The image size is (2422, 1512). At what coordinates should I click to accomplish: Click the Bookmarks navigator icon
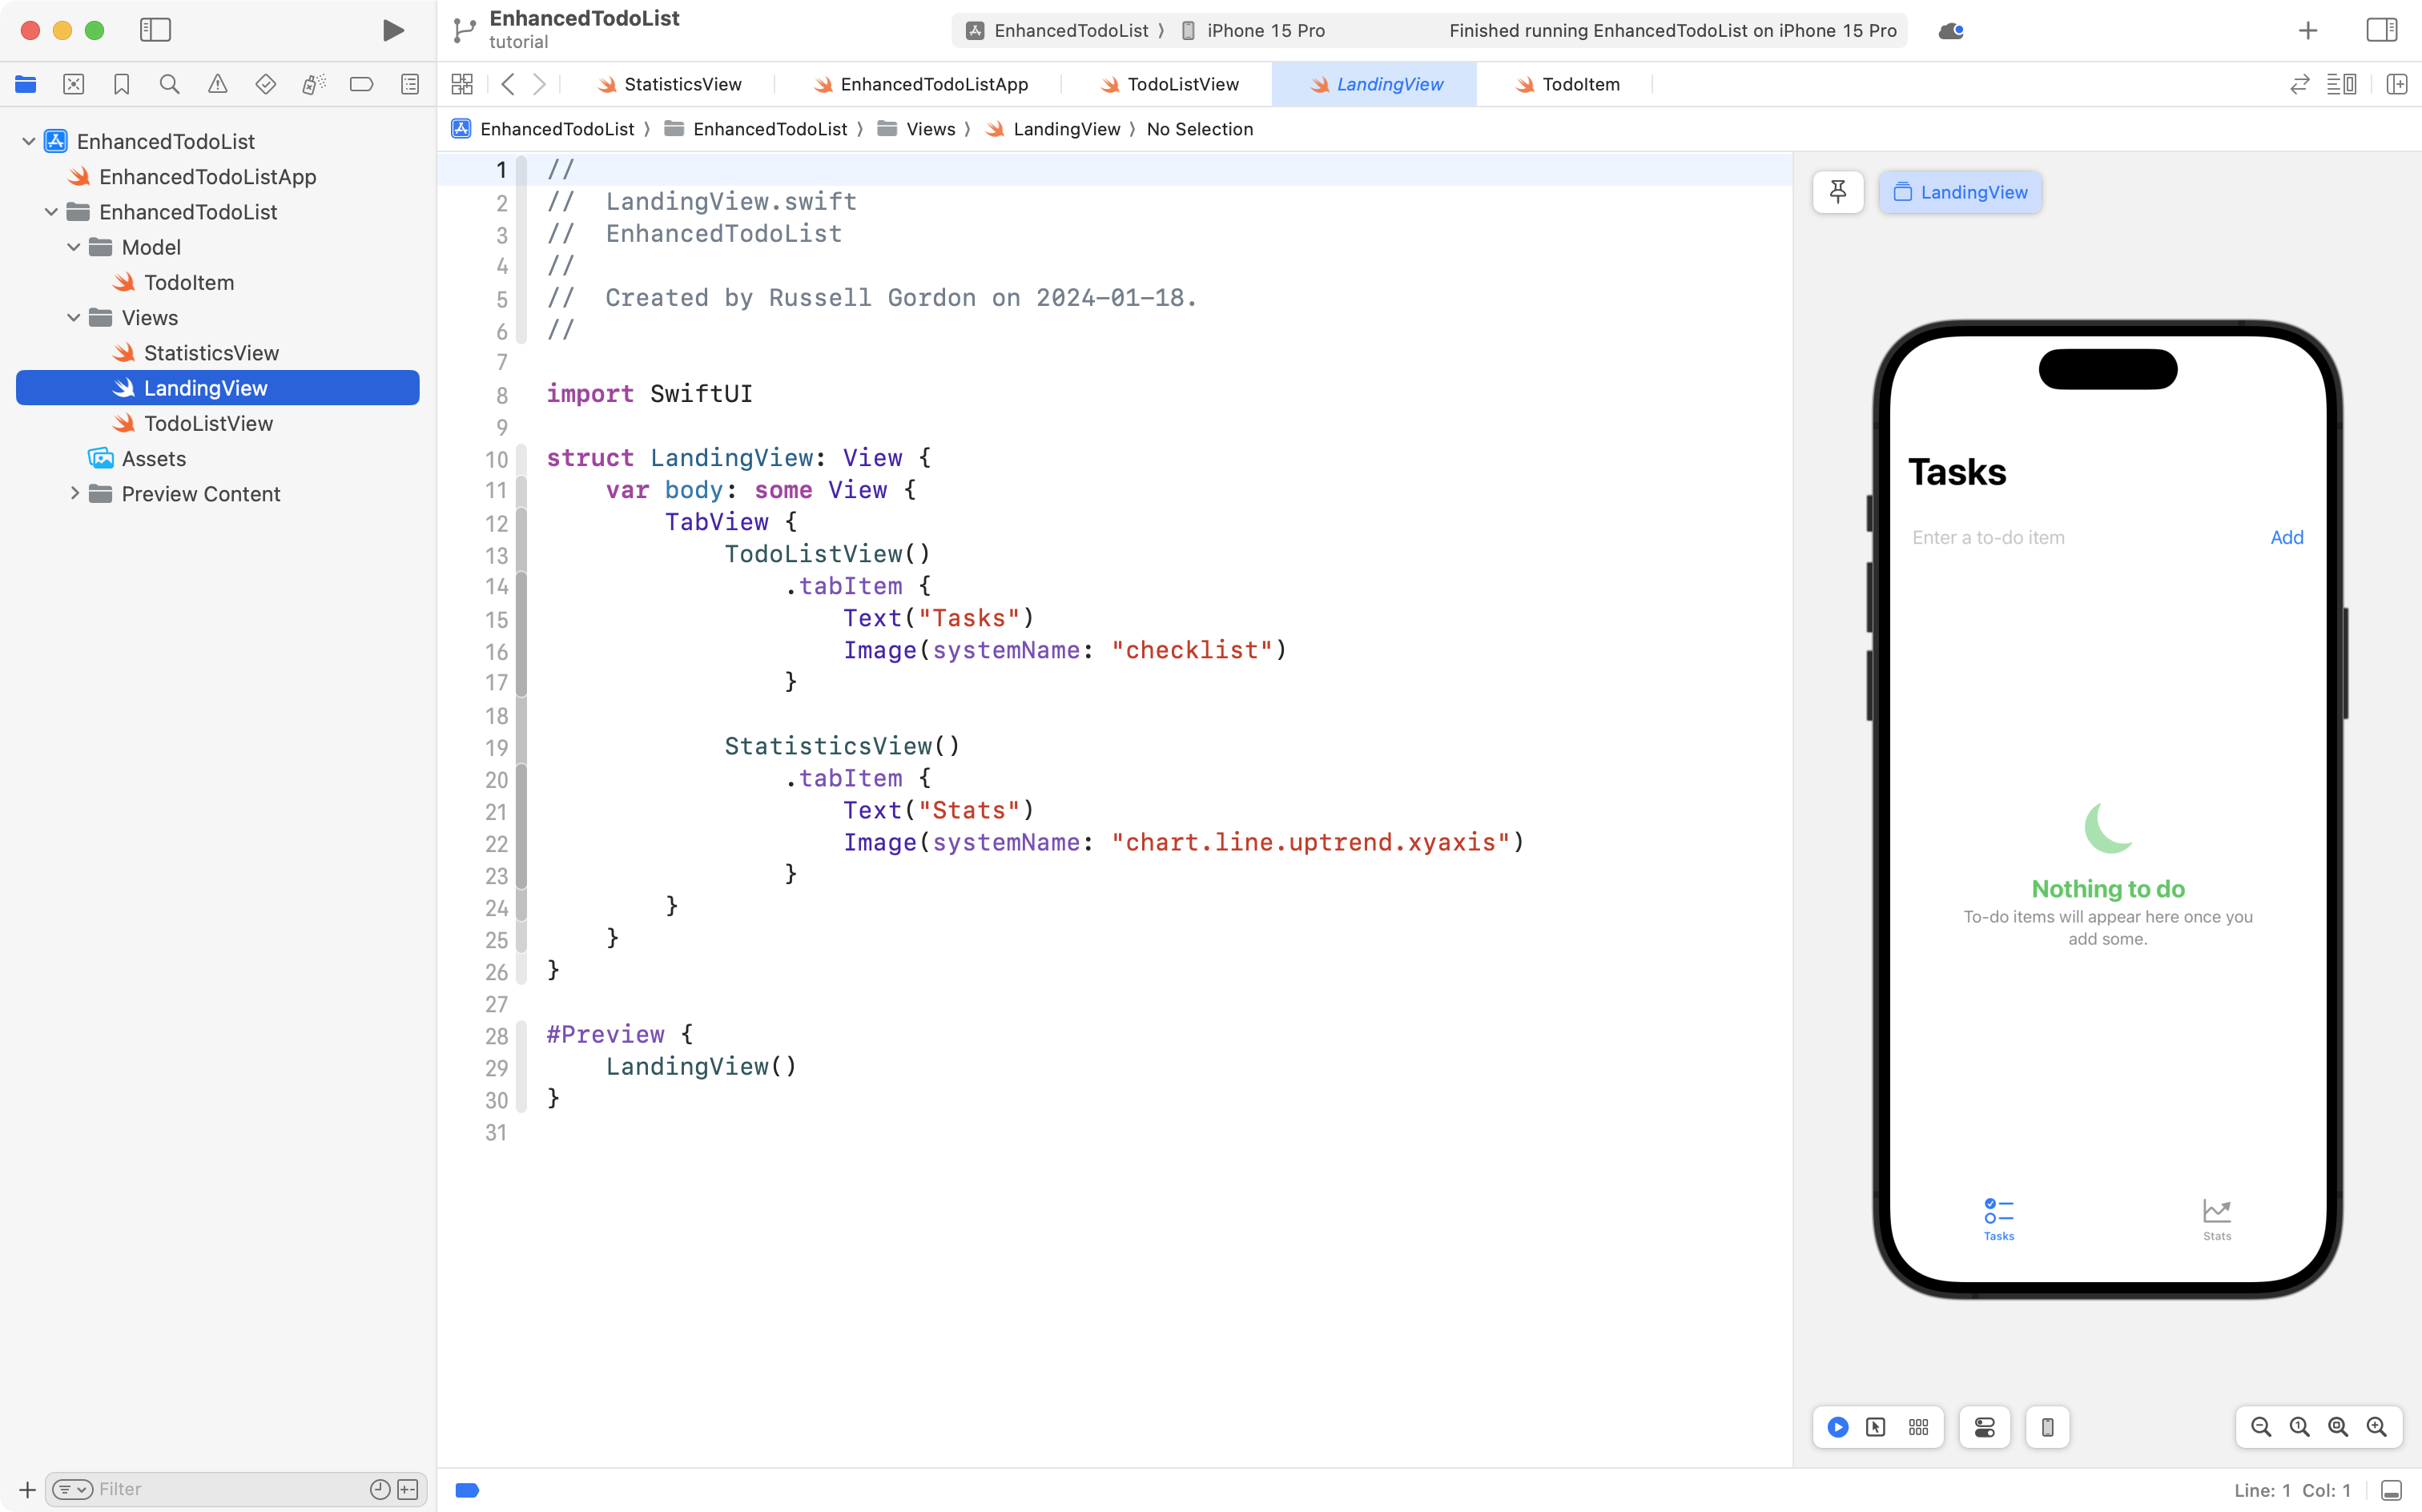[122, 84]
